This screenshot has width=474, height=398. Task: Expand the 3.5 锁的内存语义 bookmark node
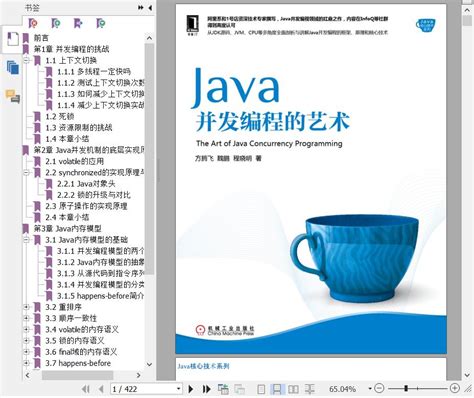(x=27, y=340)
